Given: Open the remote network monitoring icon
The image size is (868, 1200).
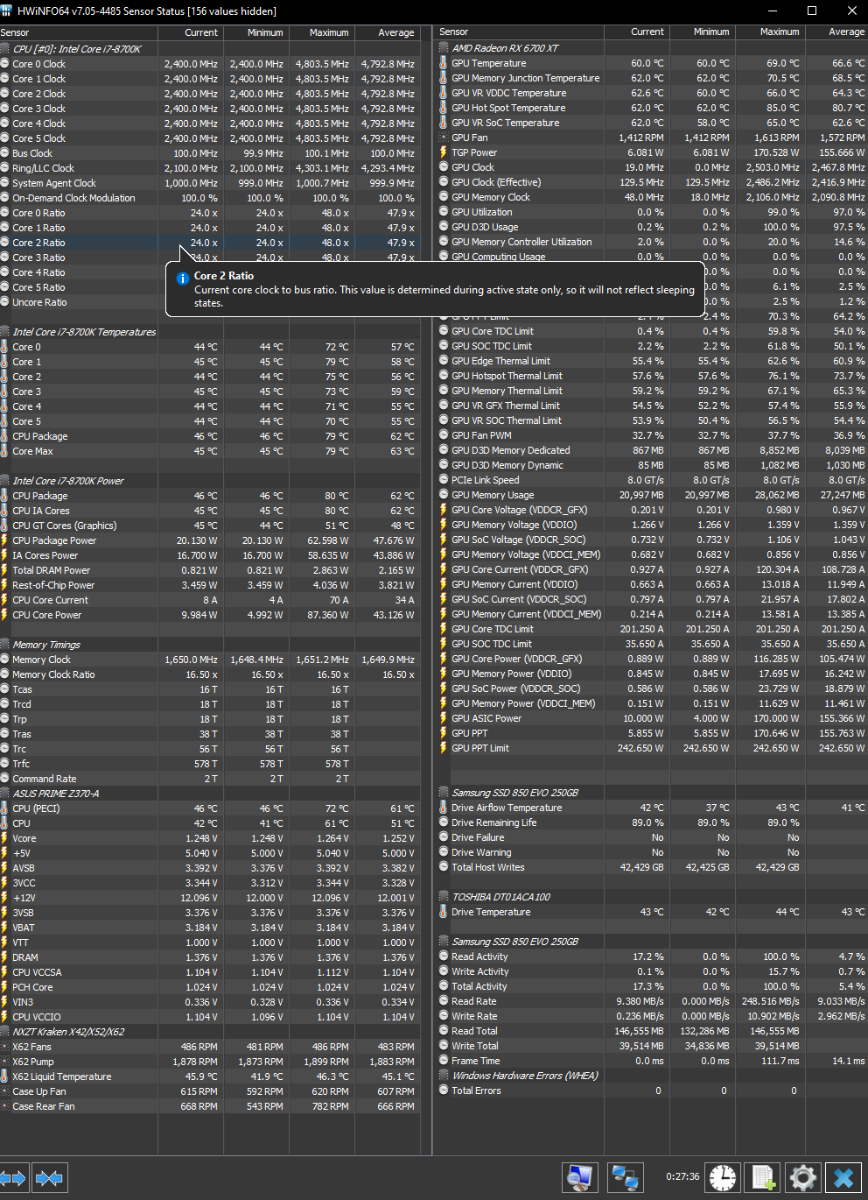Looking at the screenshot, I should [626, 1177].
